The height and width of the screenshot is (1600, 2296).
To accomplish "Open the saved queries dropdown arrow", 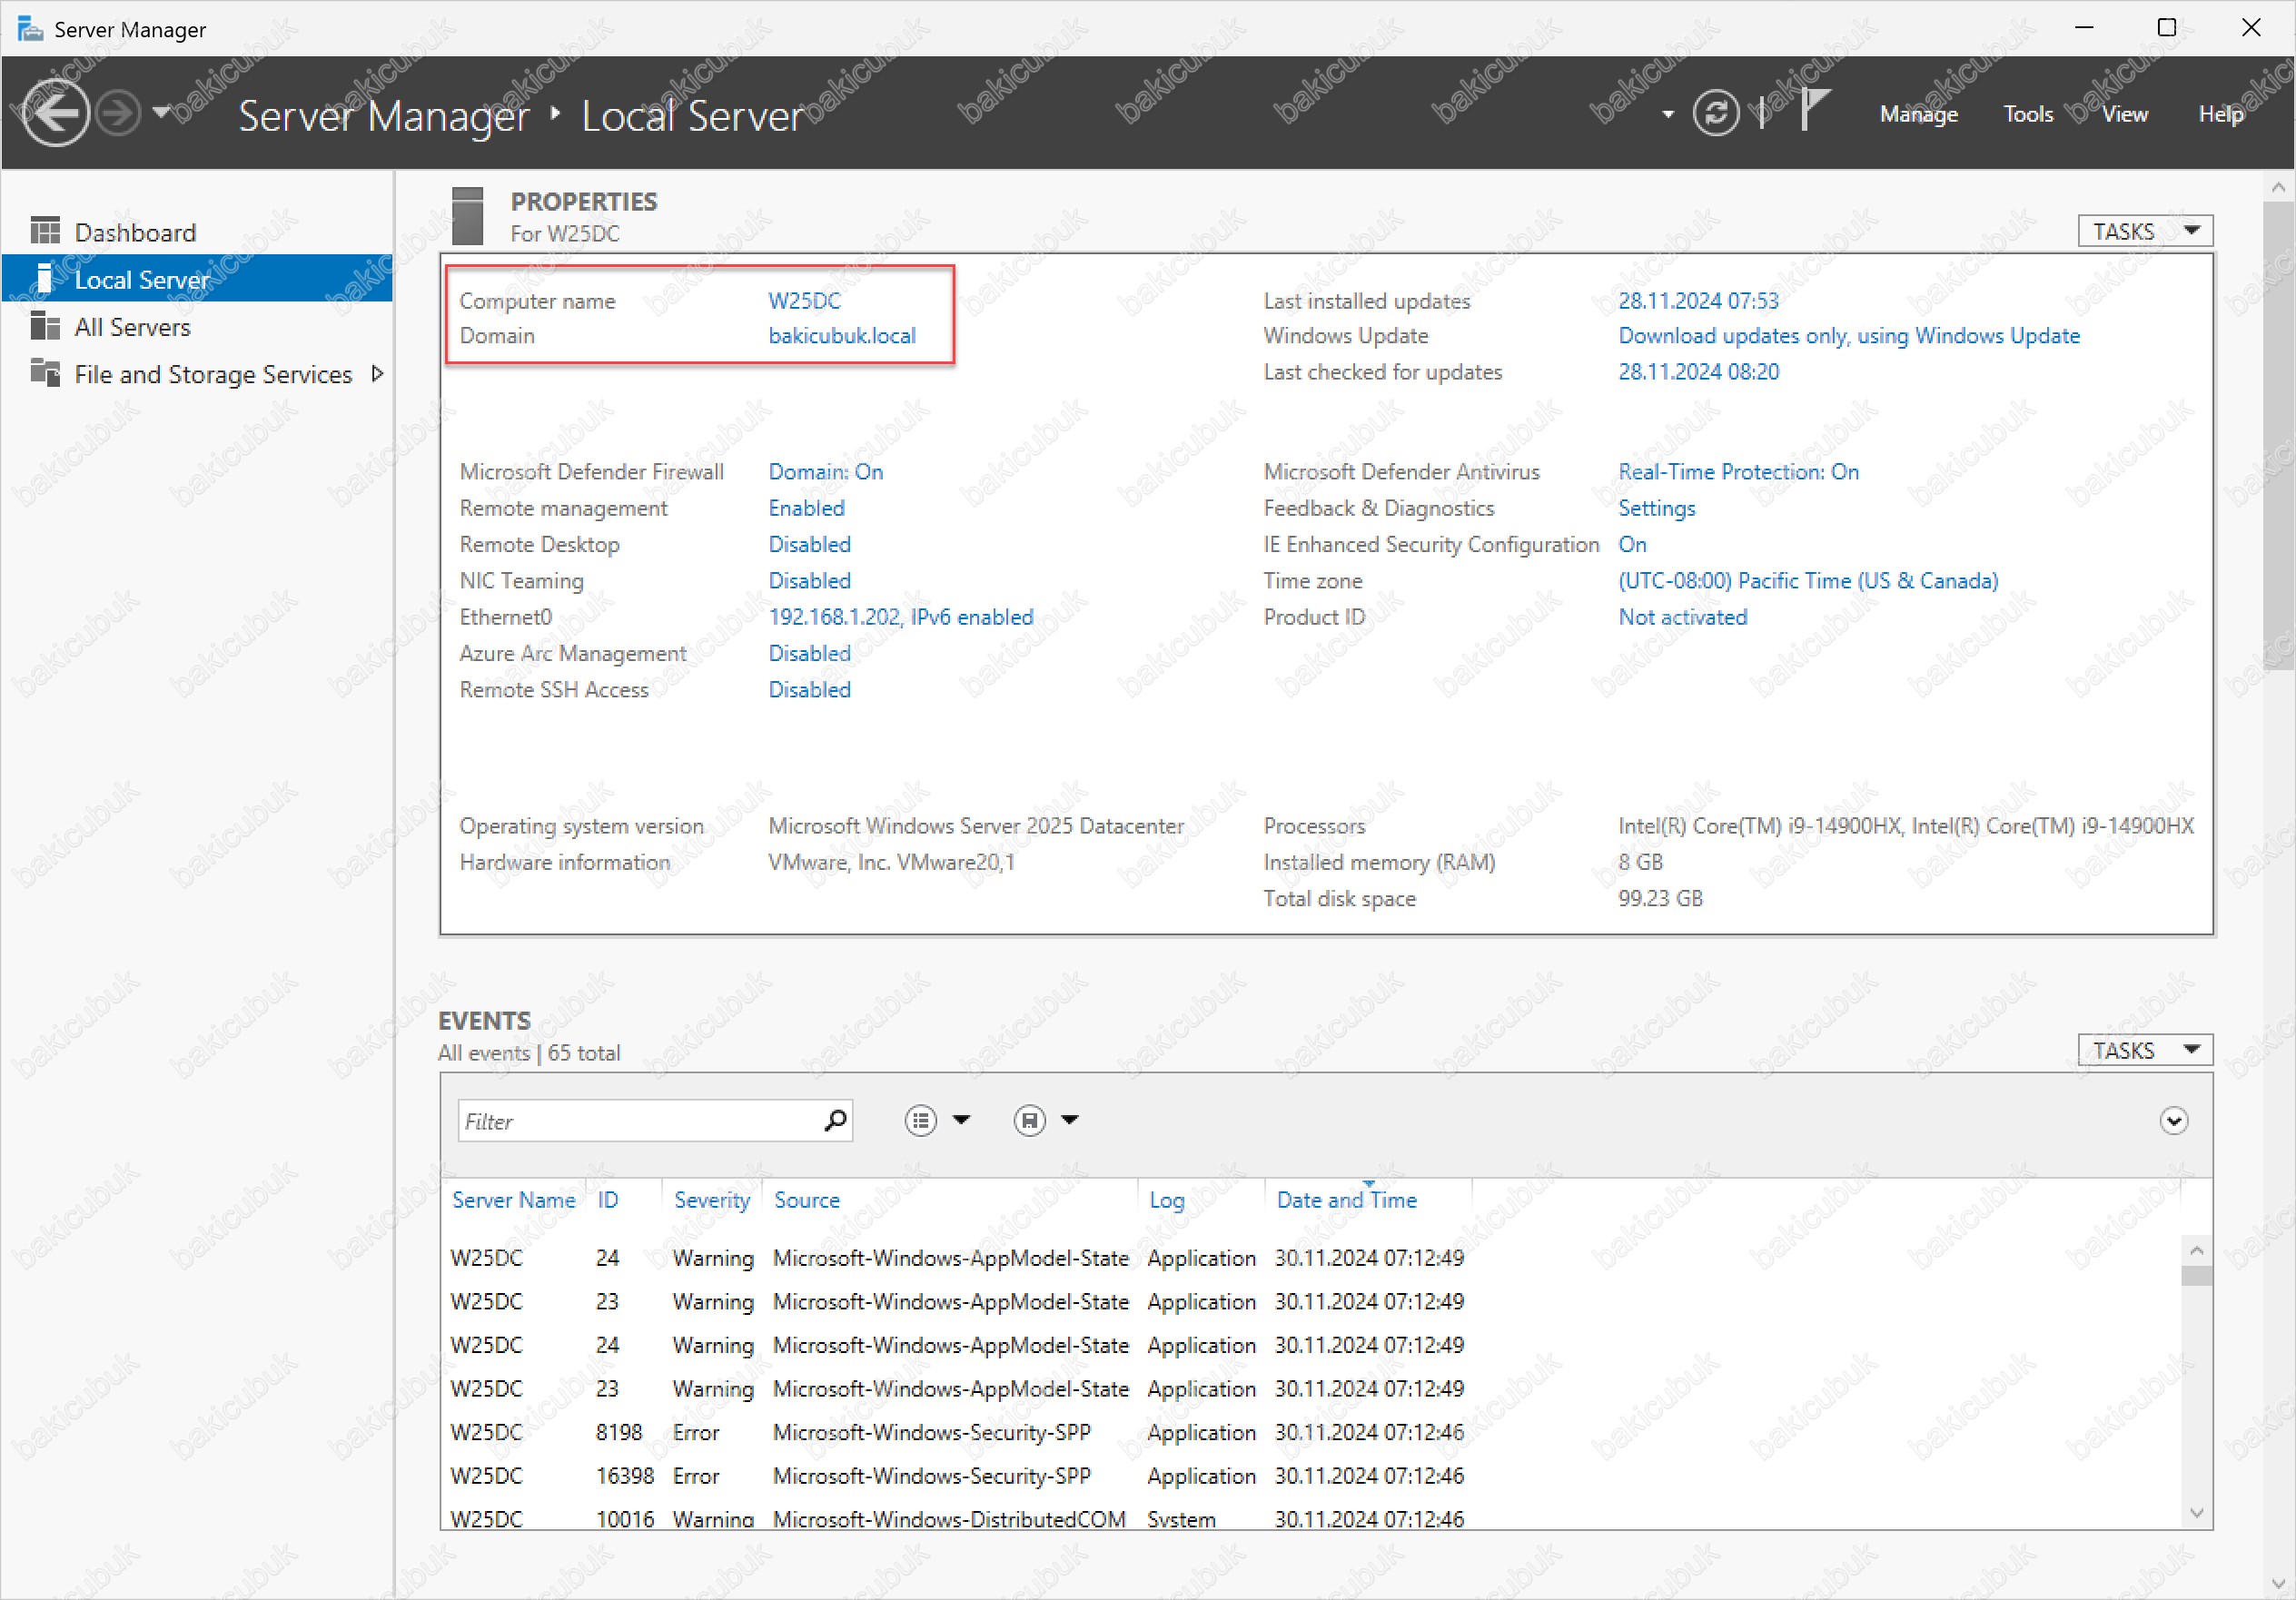I will (x=1069, y=1120).
